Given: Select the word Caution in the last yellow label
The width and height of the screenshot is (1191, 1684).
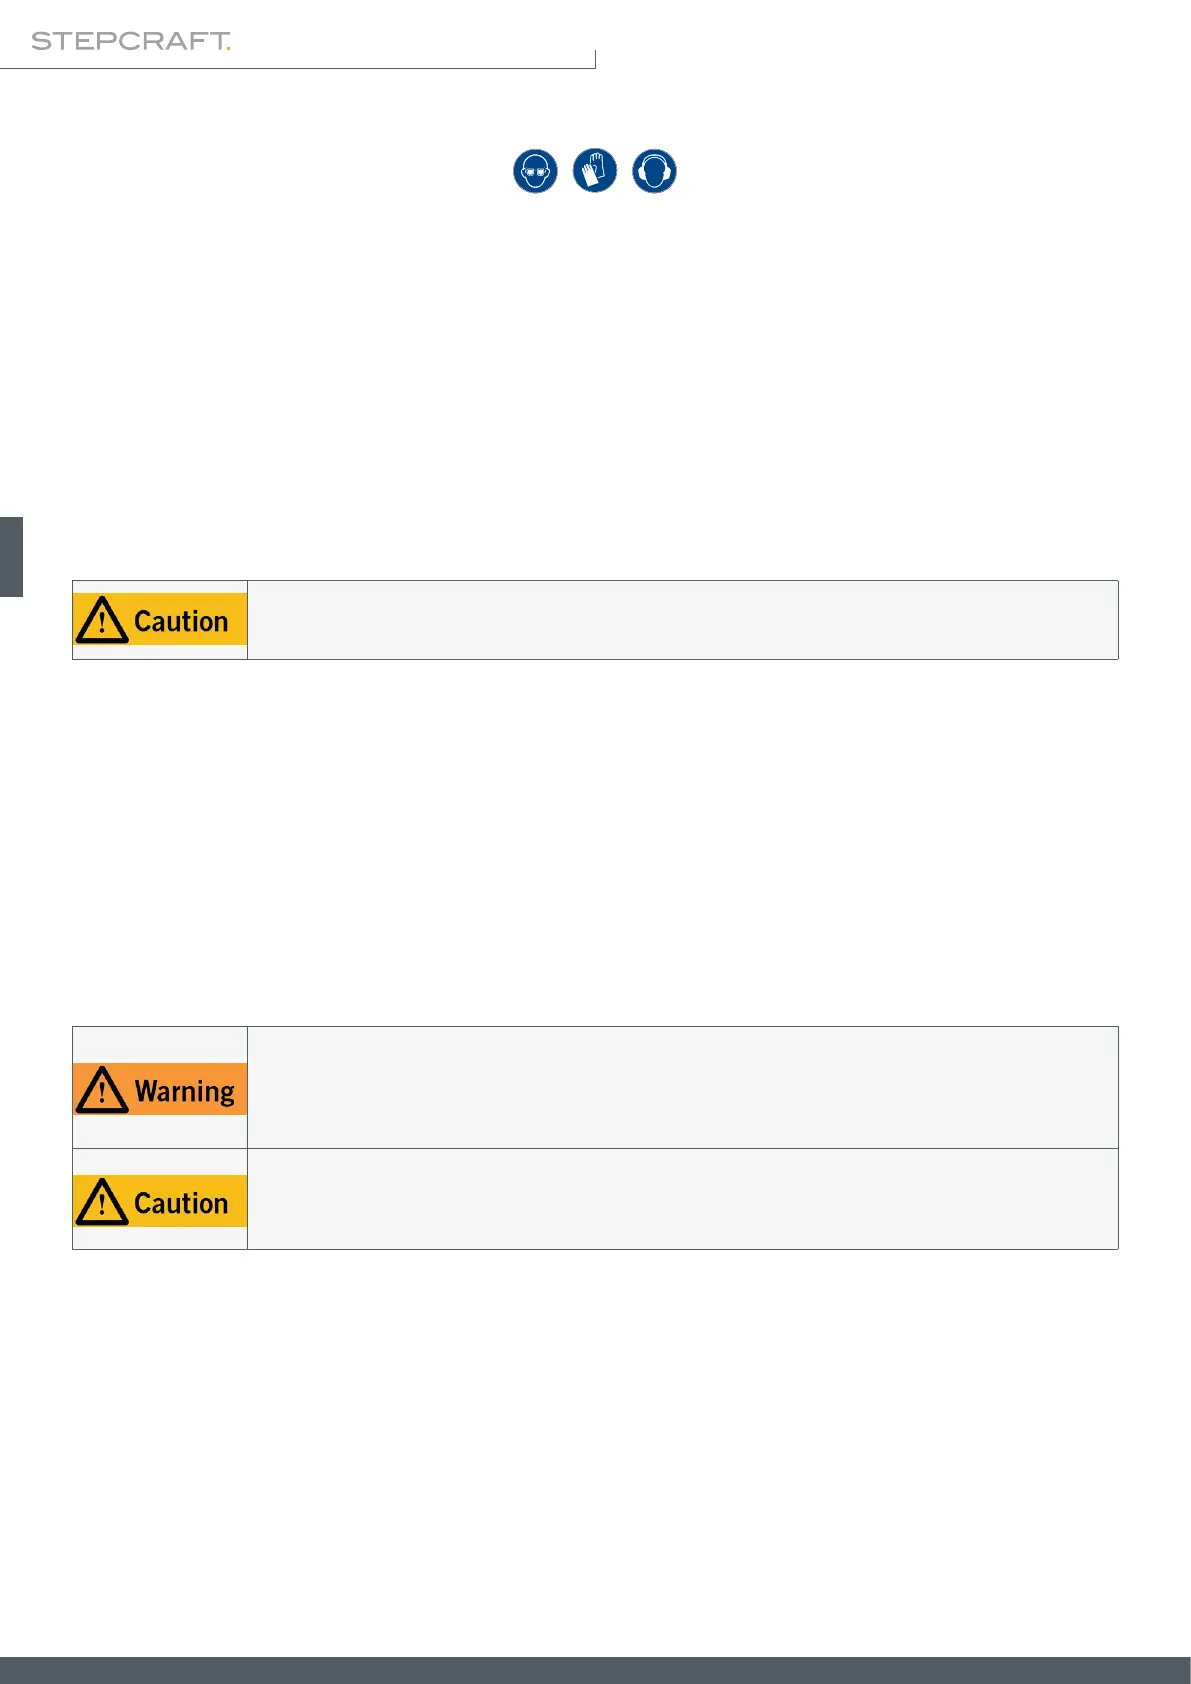Looking at the screenshot, I should (181, 1203).
